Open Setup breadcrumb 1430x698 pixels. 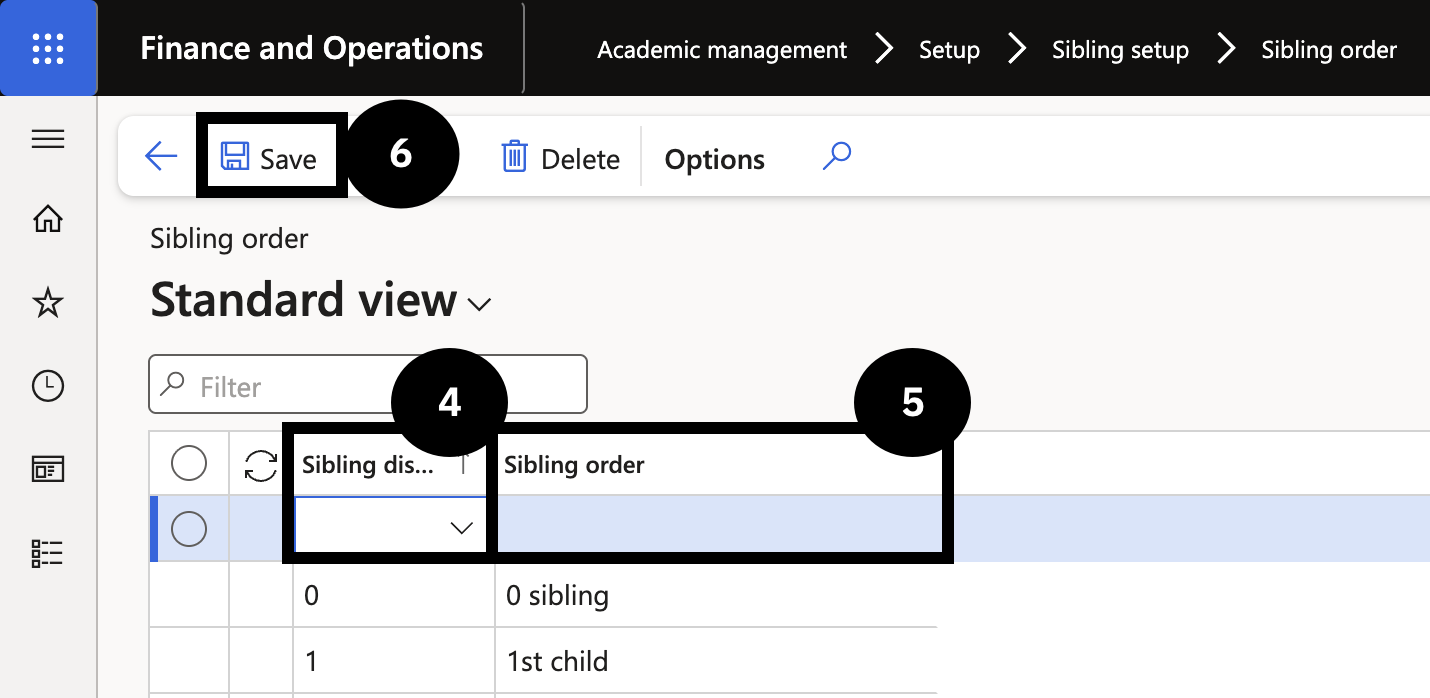point(949,49)
